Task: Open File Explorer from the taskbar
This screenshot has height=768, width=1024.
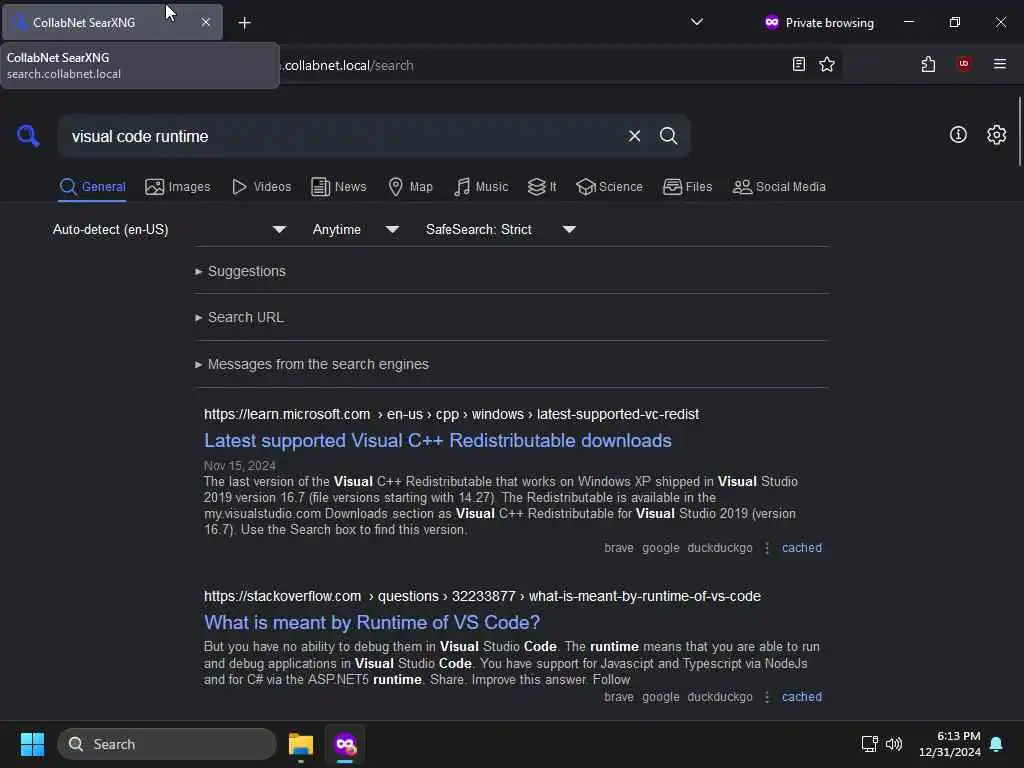Action: (x=300, y=744)
